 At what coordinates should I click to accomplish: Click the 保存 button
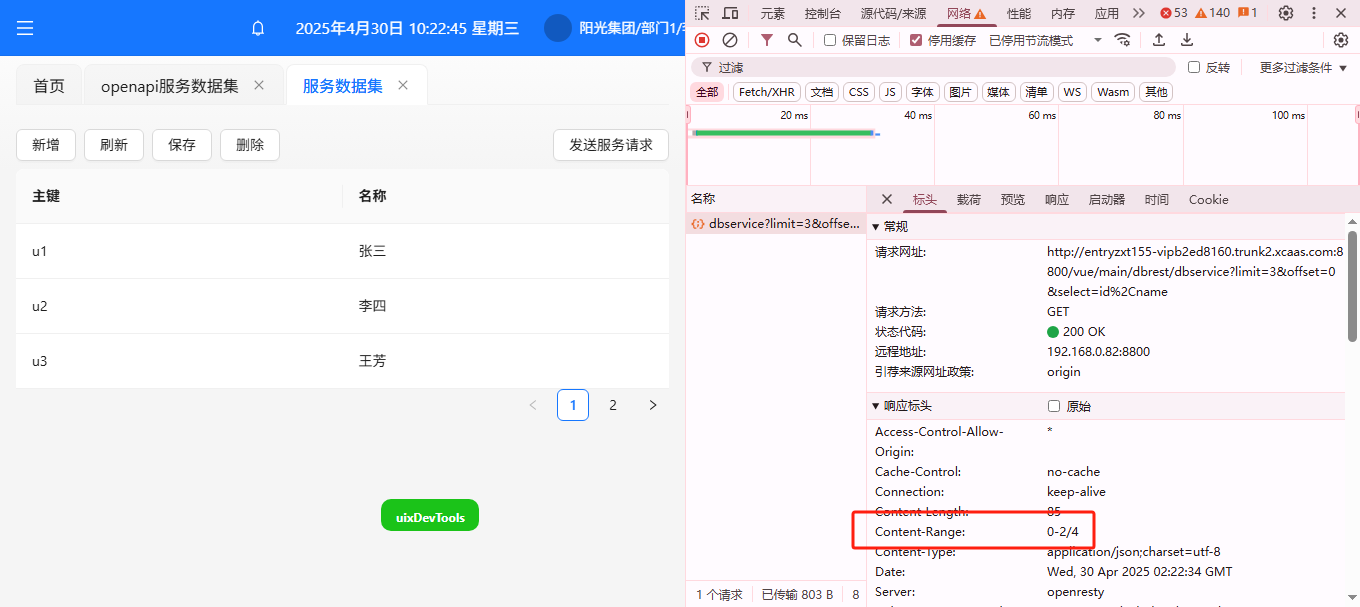[182, 145]
